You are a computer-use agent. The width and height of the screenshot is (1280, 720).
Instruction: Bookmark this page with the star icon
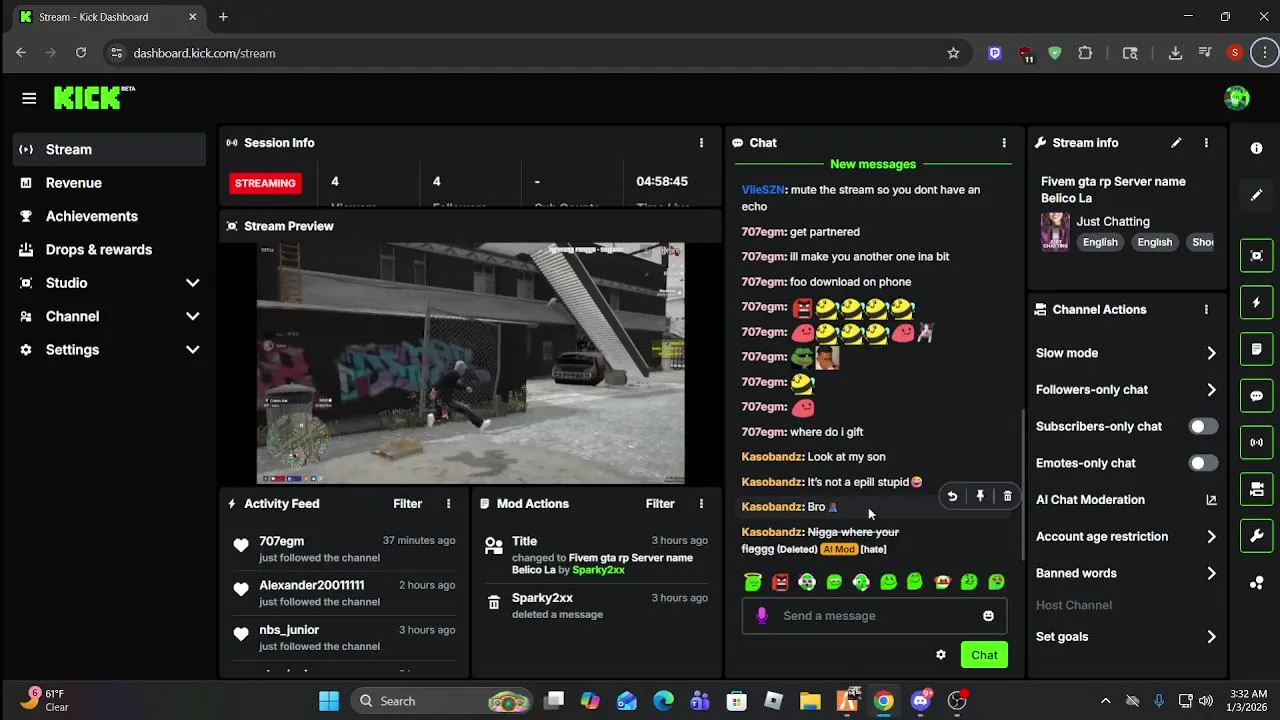point(953,53)
